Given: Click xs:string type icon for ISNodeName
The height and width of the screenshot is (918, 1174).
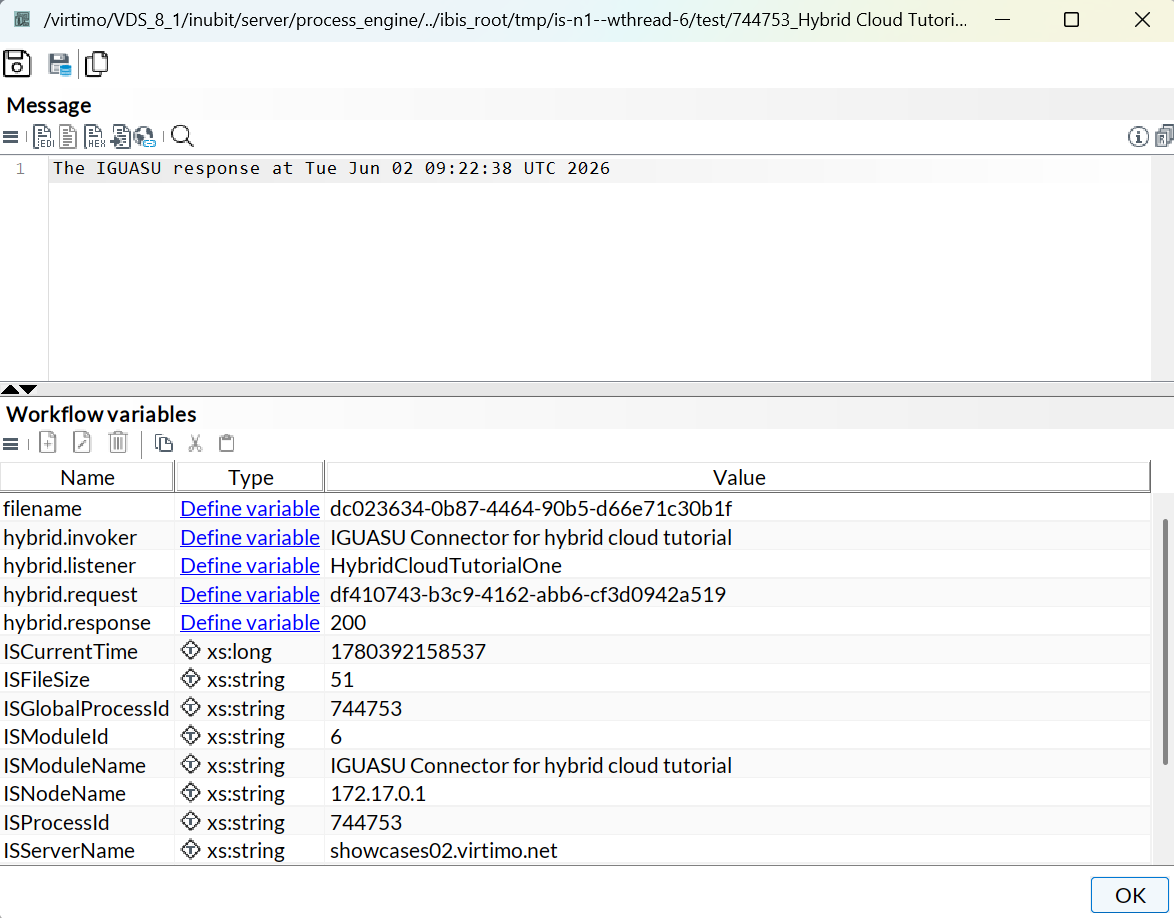Looking at the screenshot, I should point(191,792).
